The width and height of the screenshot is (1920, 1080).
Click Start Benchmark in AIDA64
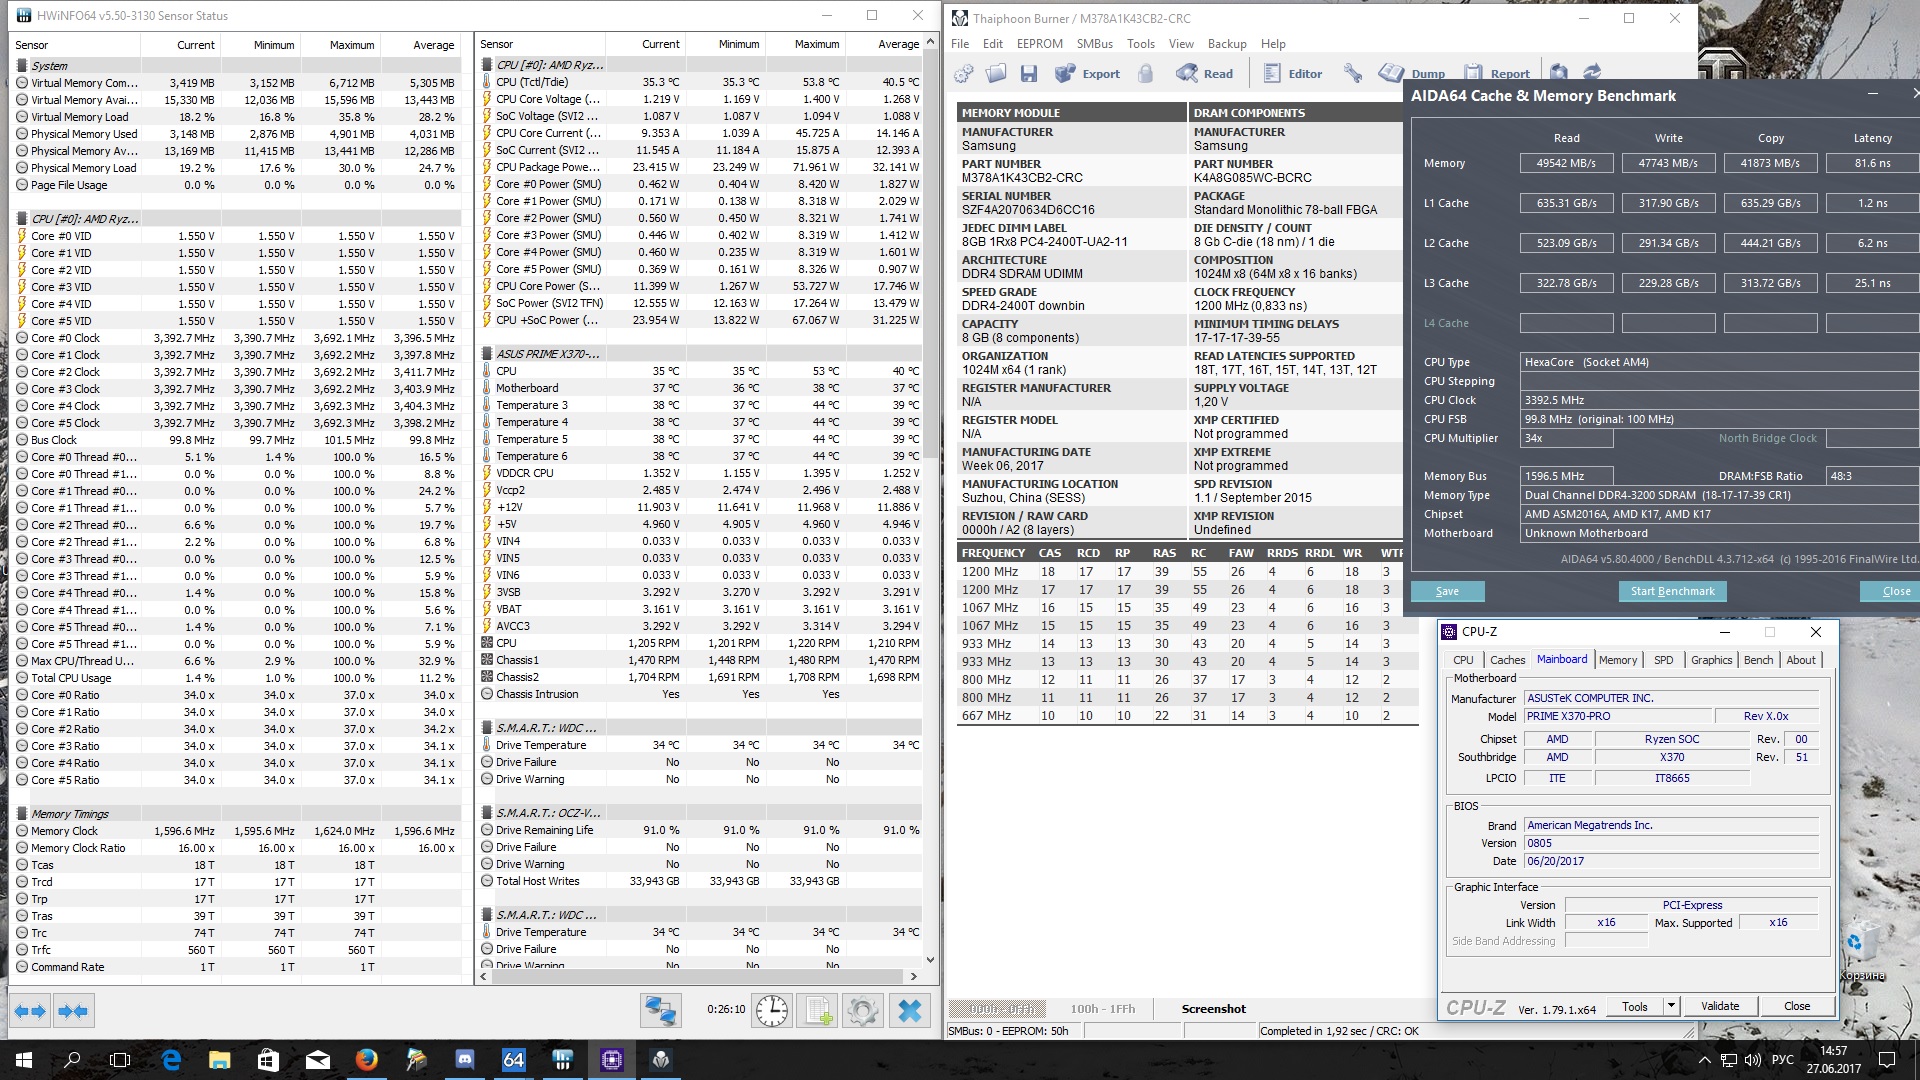tap(1672, 591)
